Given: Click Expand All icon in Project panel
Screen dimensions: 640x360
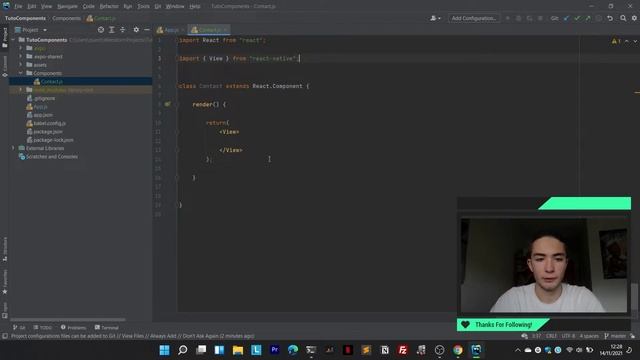Looking at the screenshot, I should click(x=111, y=30).
